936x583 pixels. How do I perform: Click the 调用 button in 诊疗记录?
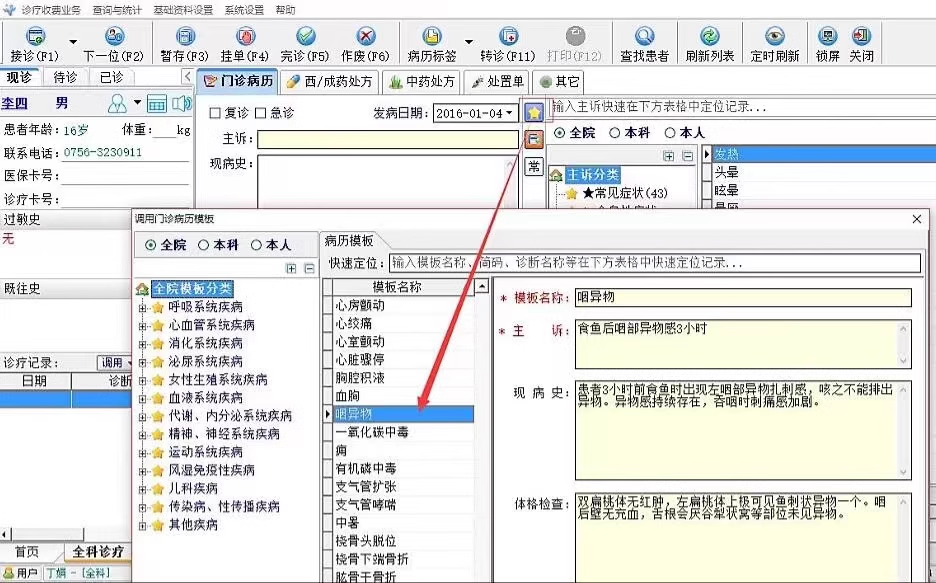point(115,362)
